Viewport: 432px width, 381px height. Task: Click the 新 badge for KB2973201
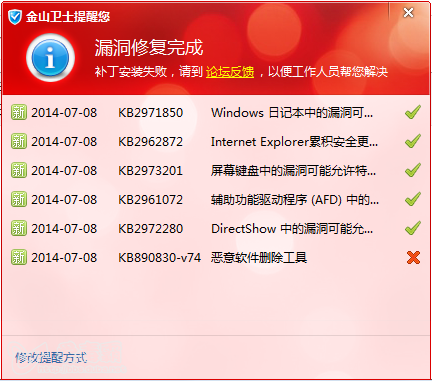click(19, 170)
